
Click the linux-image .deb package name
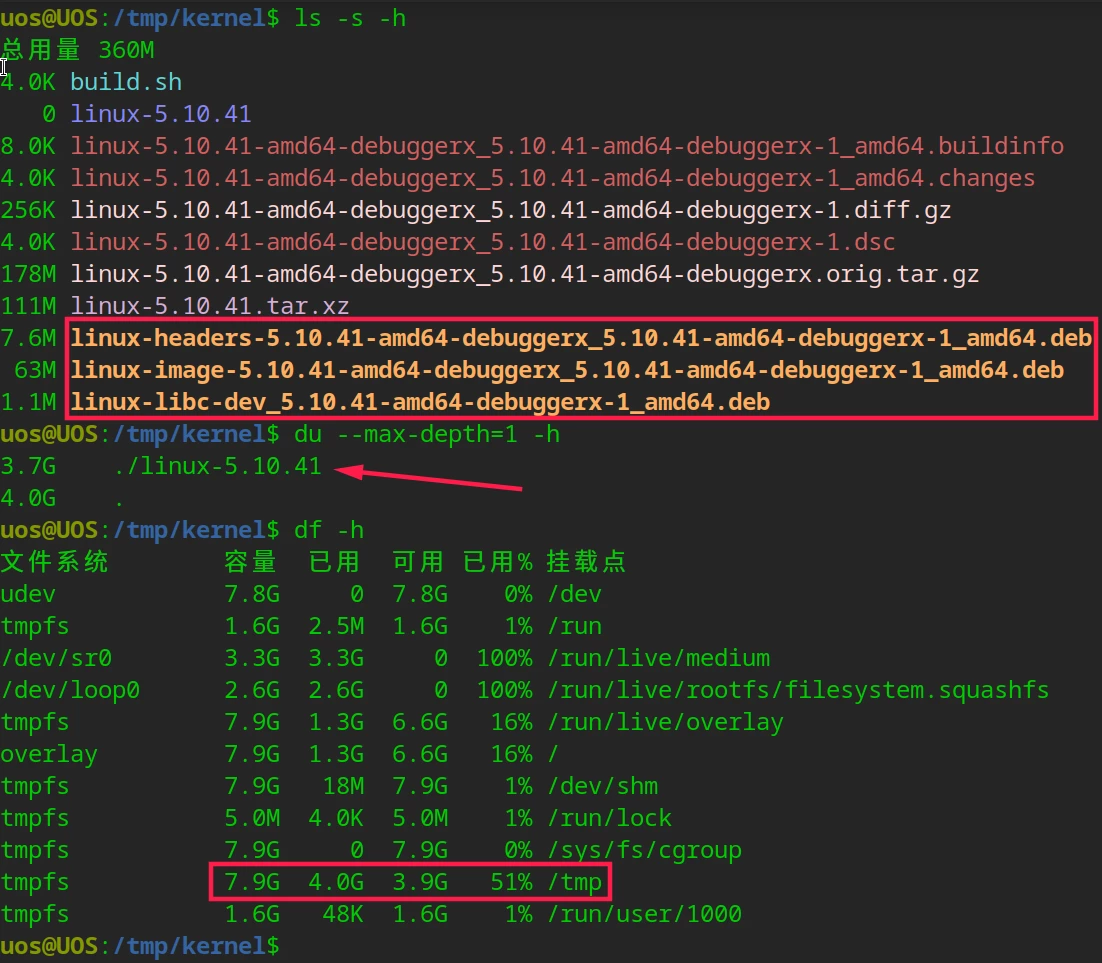point(566,370)
